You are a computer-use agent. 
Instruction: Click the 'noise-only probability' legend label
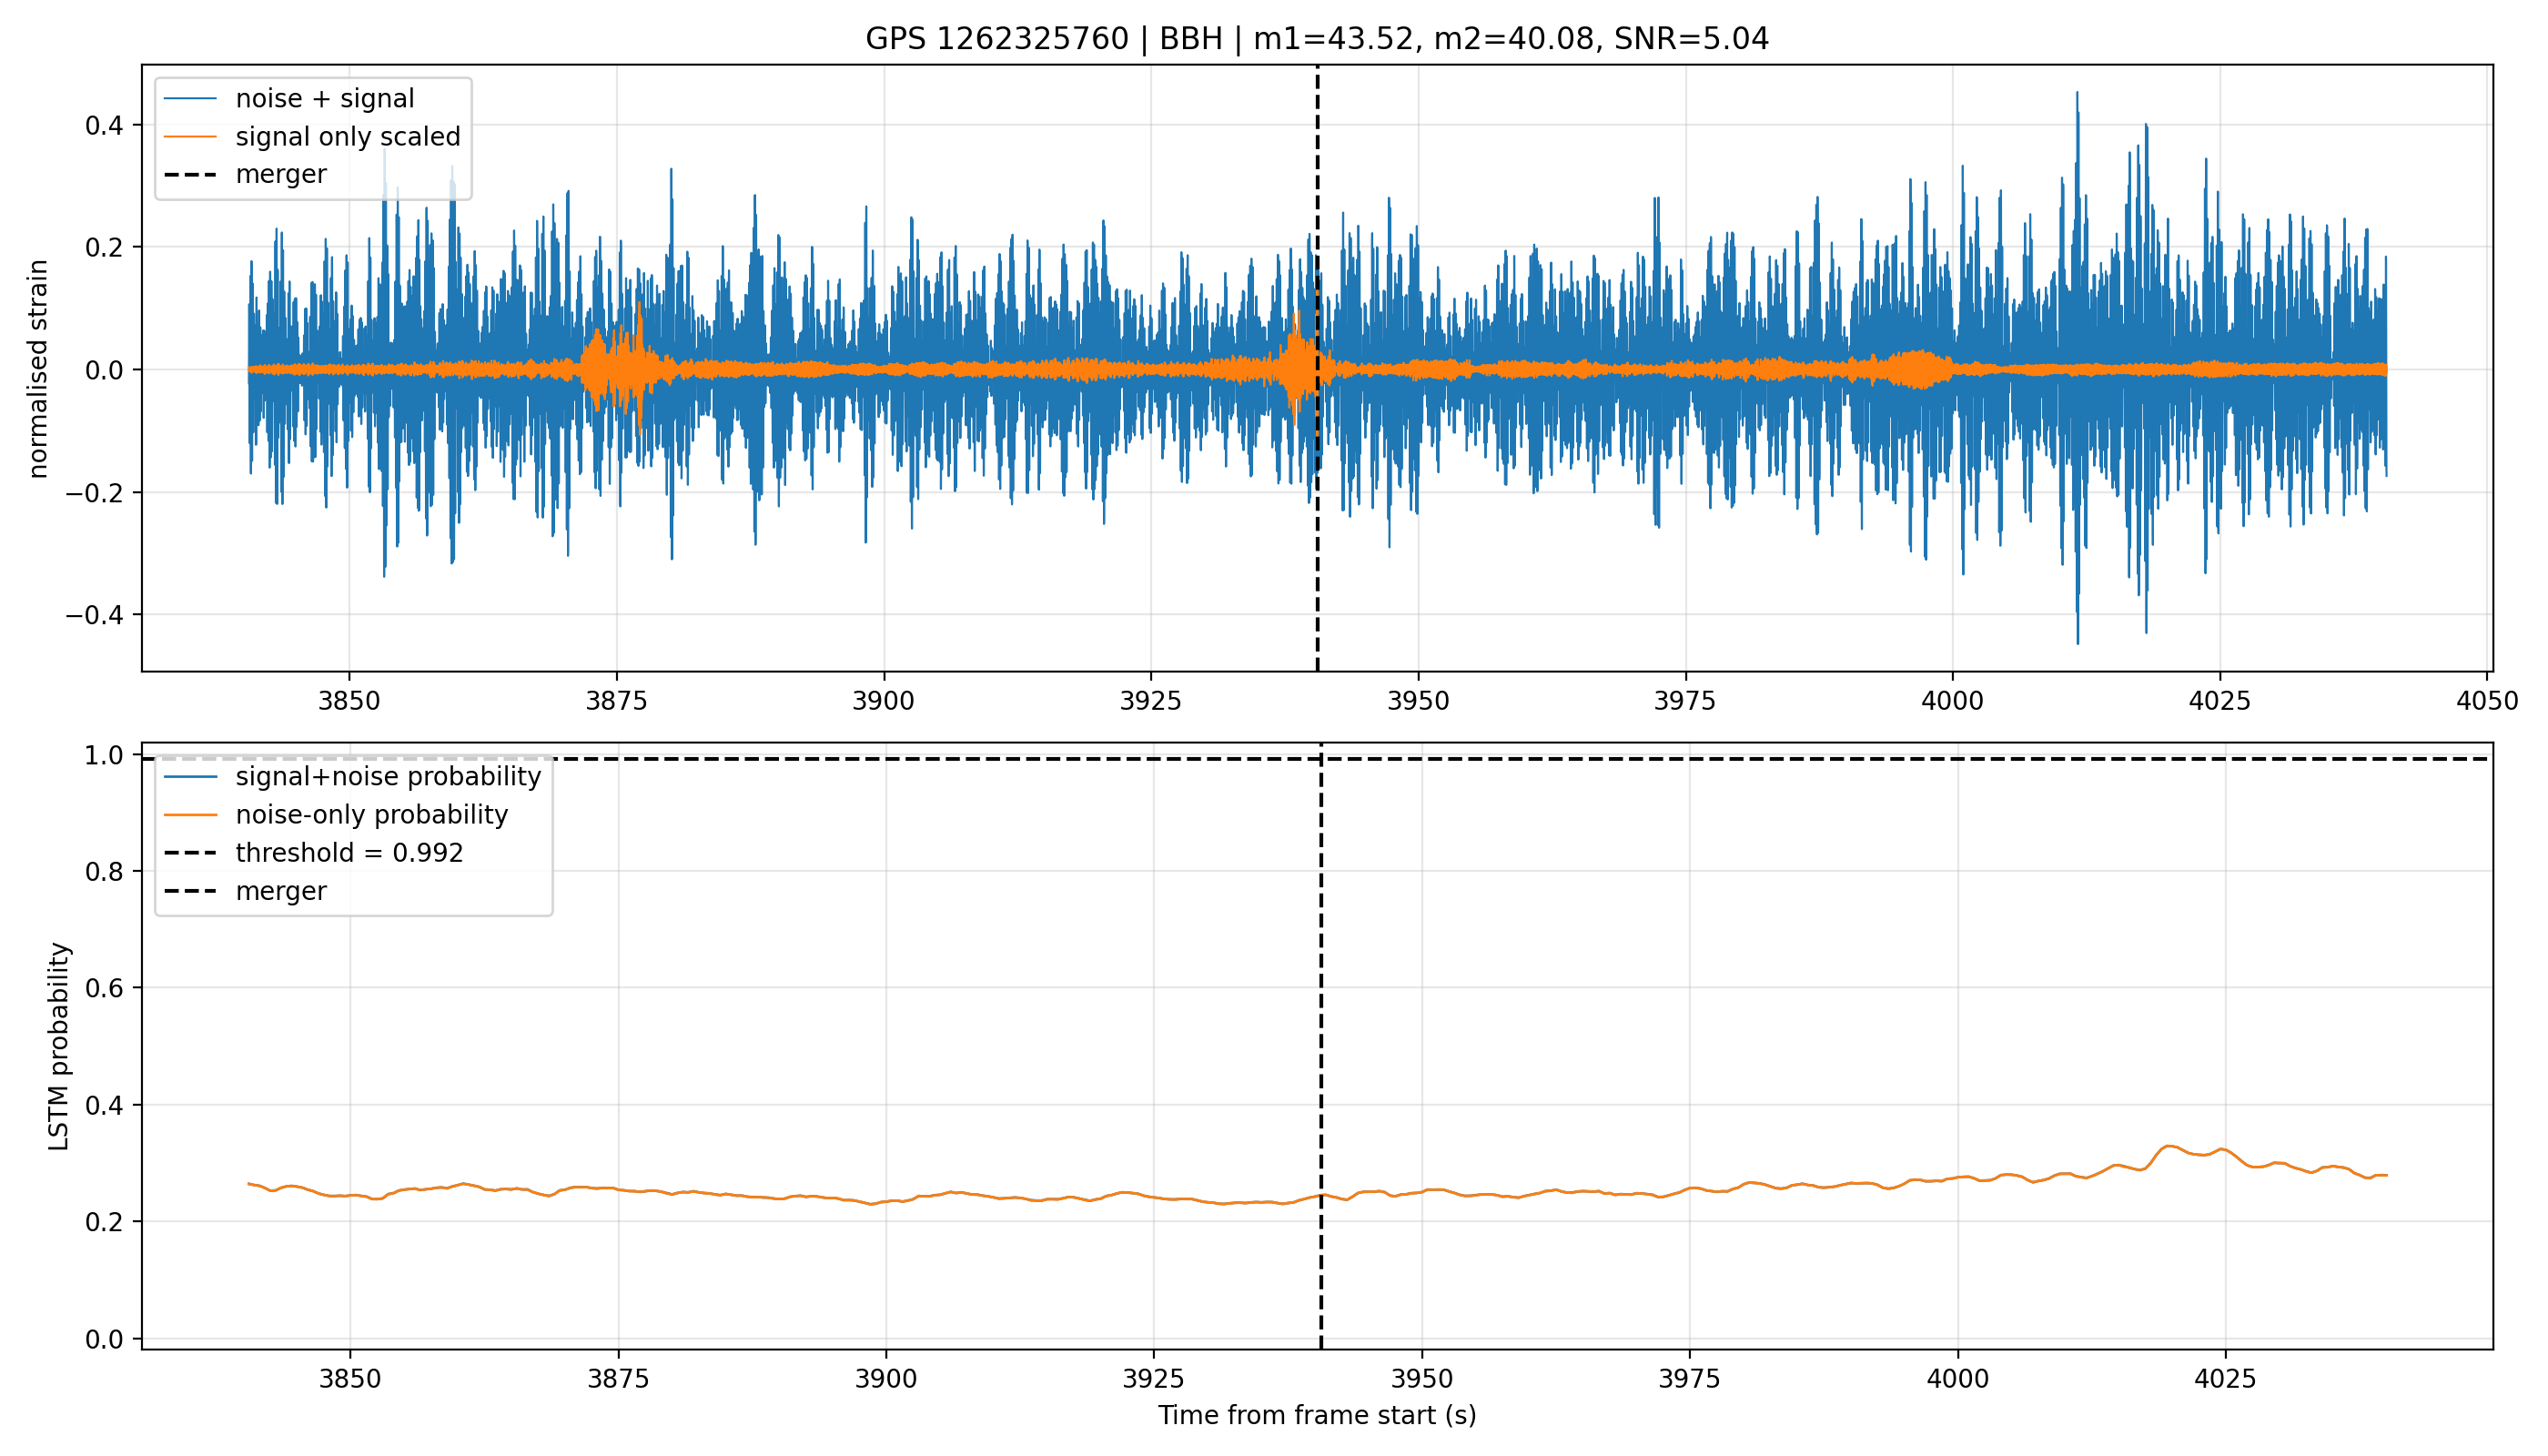tap(371, 815)
